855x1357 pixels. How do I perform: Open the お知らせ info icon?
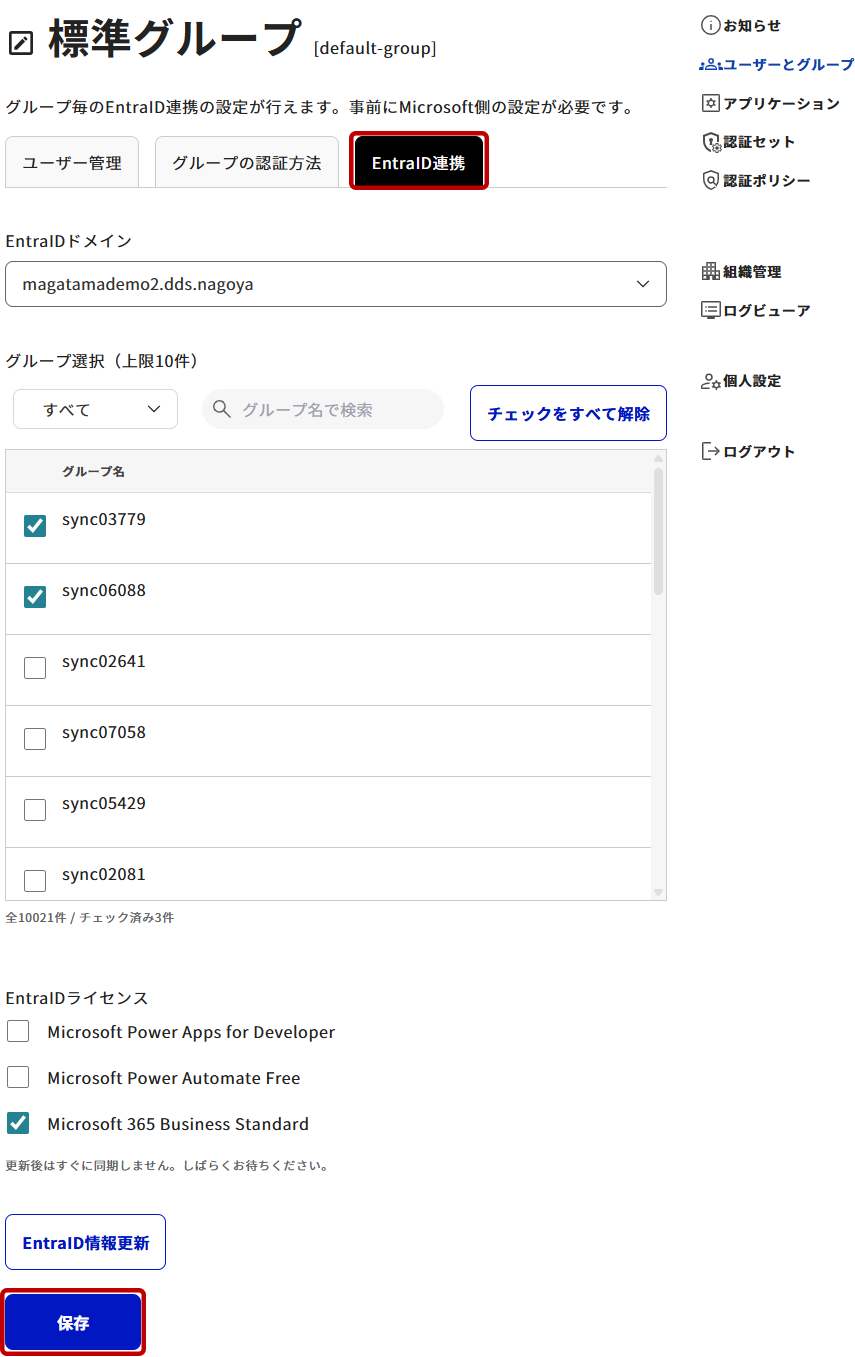(711, 25)
